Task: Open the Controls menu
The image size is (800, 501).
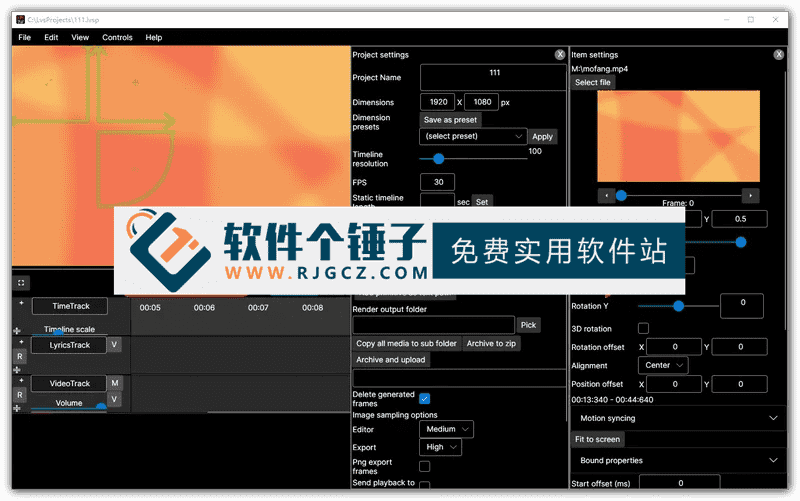Action: (117, 37)
